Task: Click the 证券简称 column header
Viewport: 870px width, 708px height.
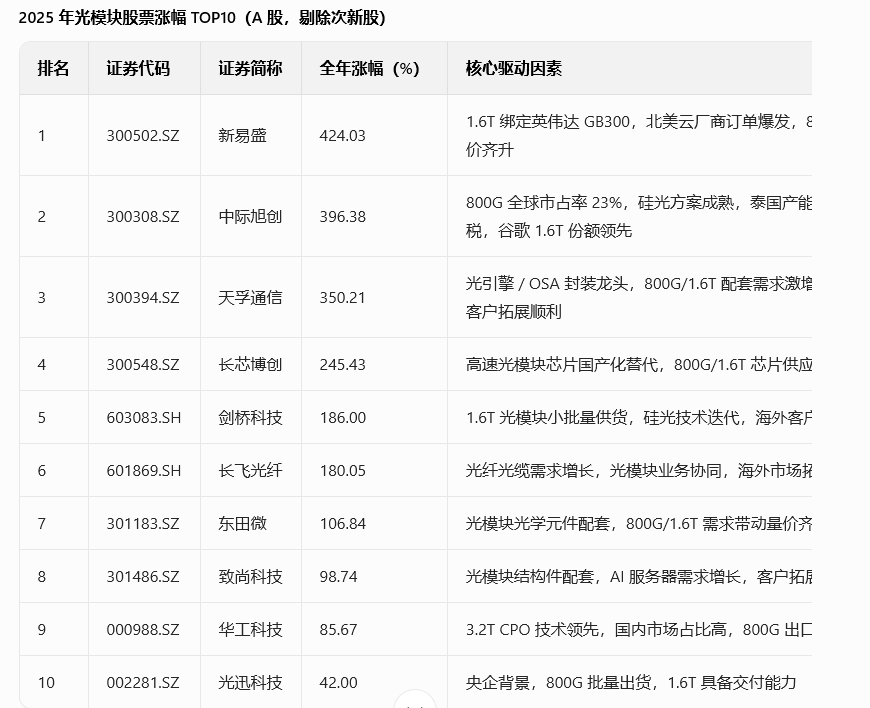Action: tap(250, 68)
